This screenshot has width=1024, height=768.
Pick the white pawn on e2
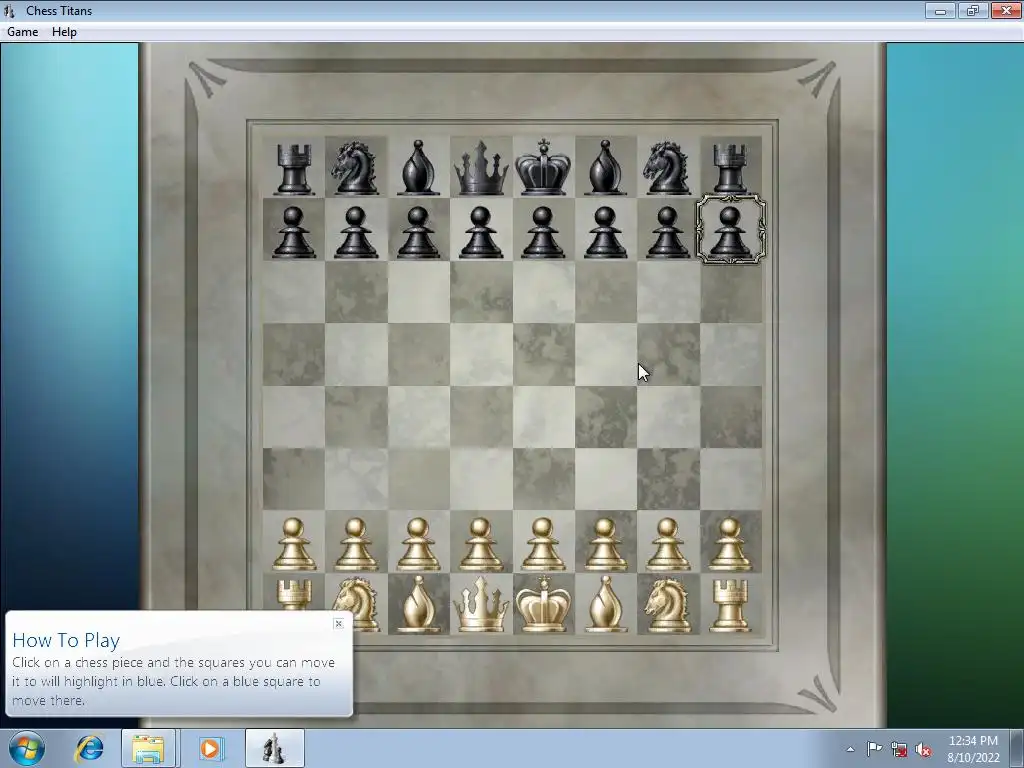point(543,544)
